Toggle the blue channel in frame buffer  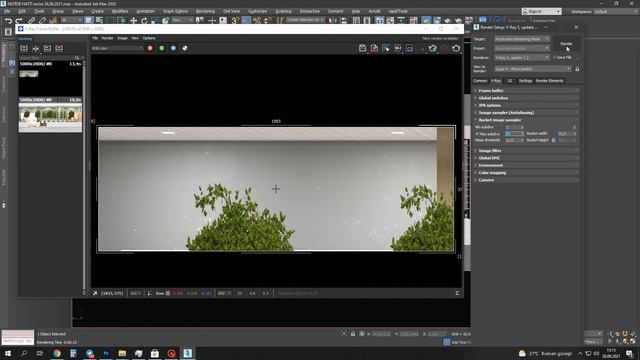(173, 48)
